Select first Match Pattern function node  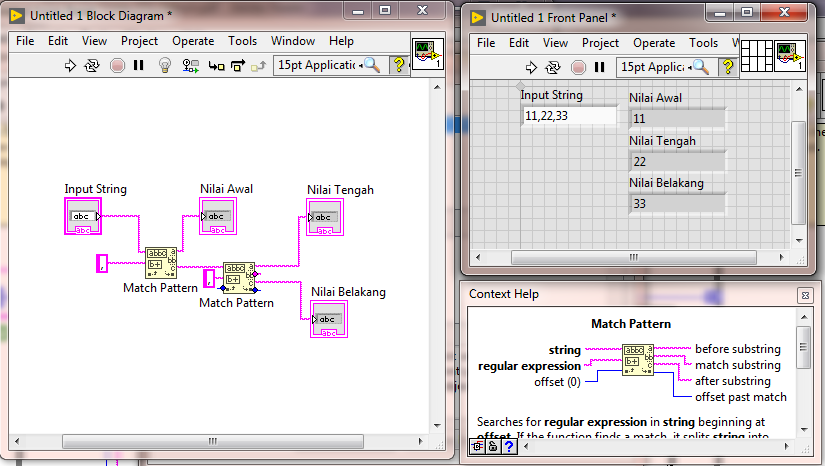tap(161, 263)
